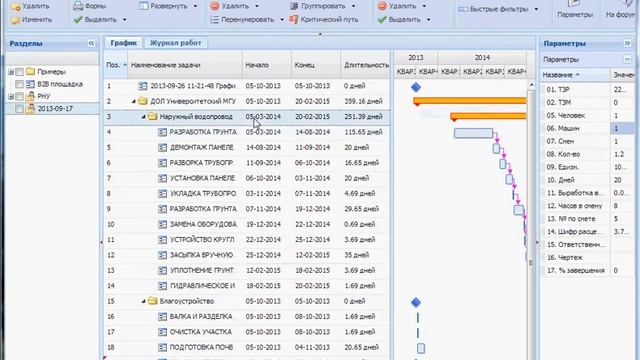Click the task icon of РАЗБОРКА ТРУБОПР row
Screen dimensions: 640x360
tap(162, 163)
